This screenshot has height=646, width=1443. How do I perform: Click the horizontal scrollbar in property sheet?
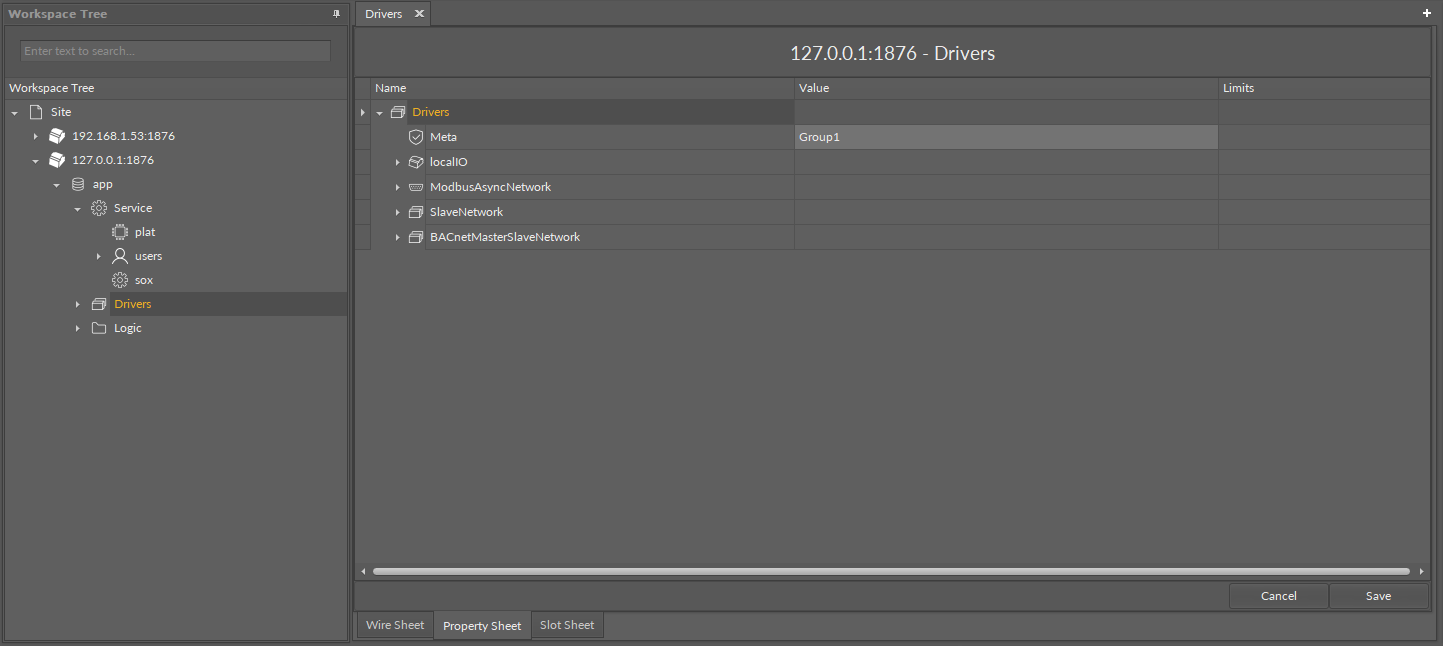pyautogui.click(x=890, y=571)
